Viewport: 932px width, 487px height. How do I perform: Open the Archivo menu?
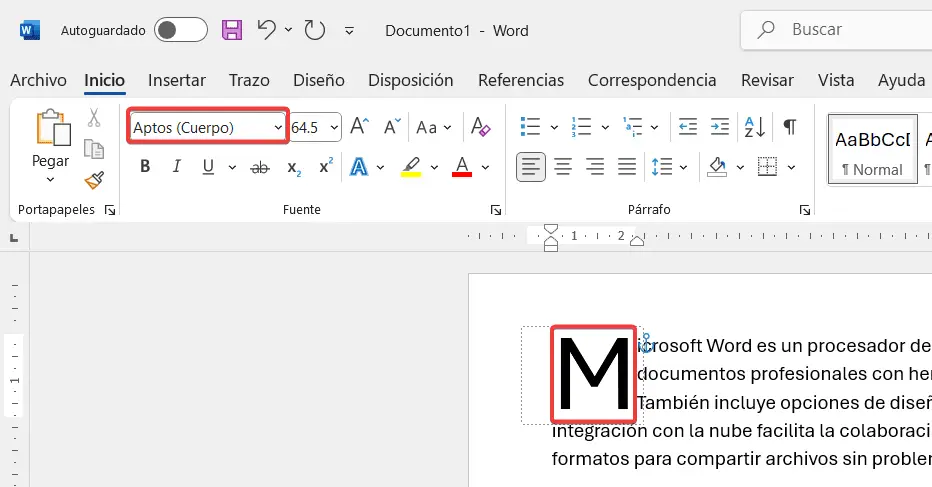tap(38, 80)
